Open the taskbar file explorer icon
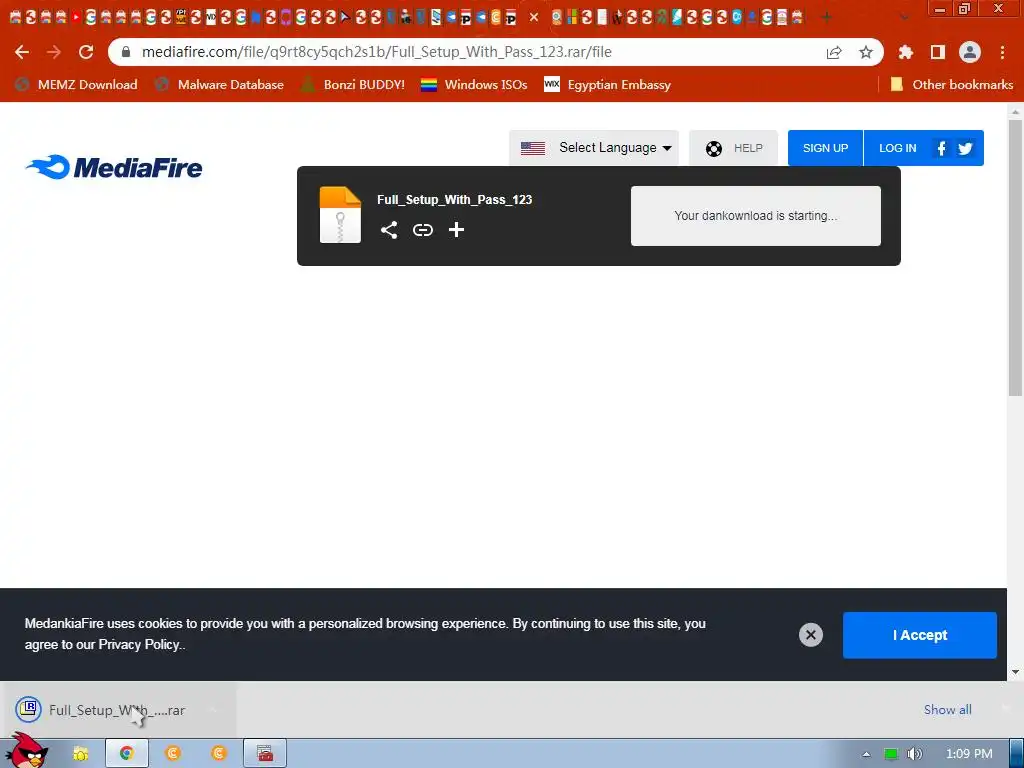 point(80,754)
